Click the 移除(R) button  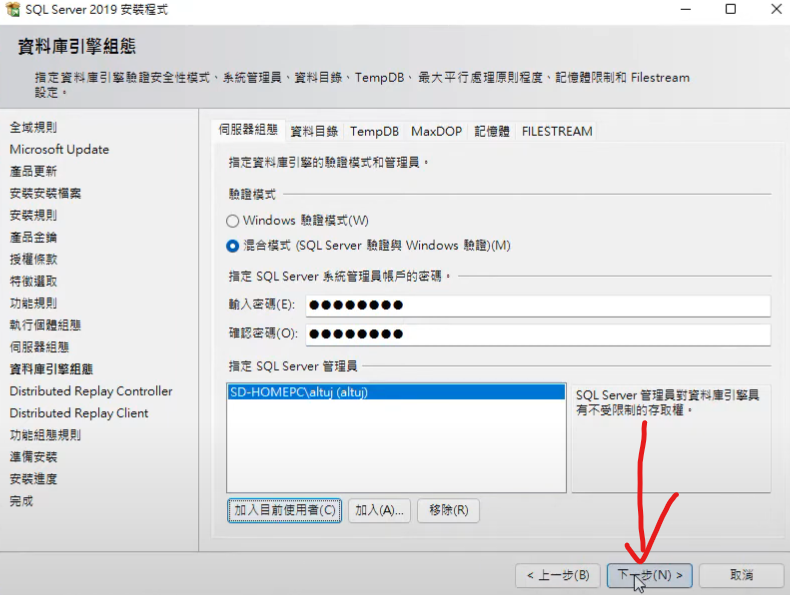click(x=448, y=510)
